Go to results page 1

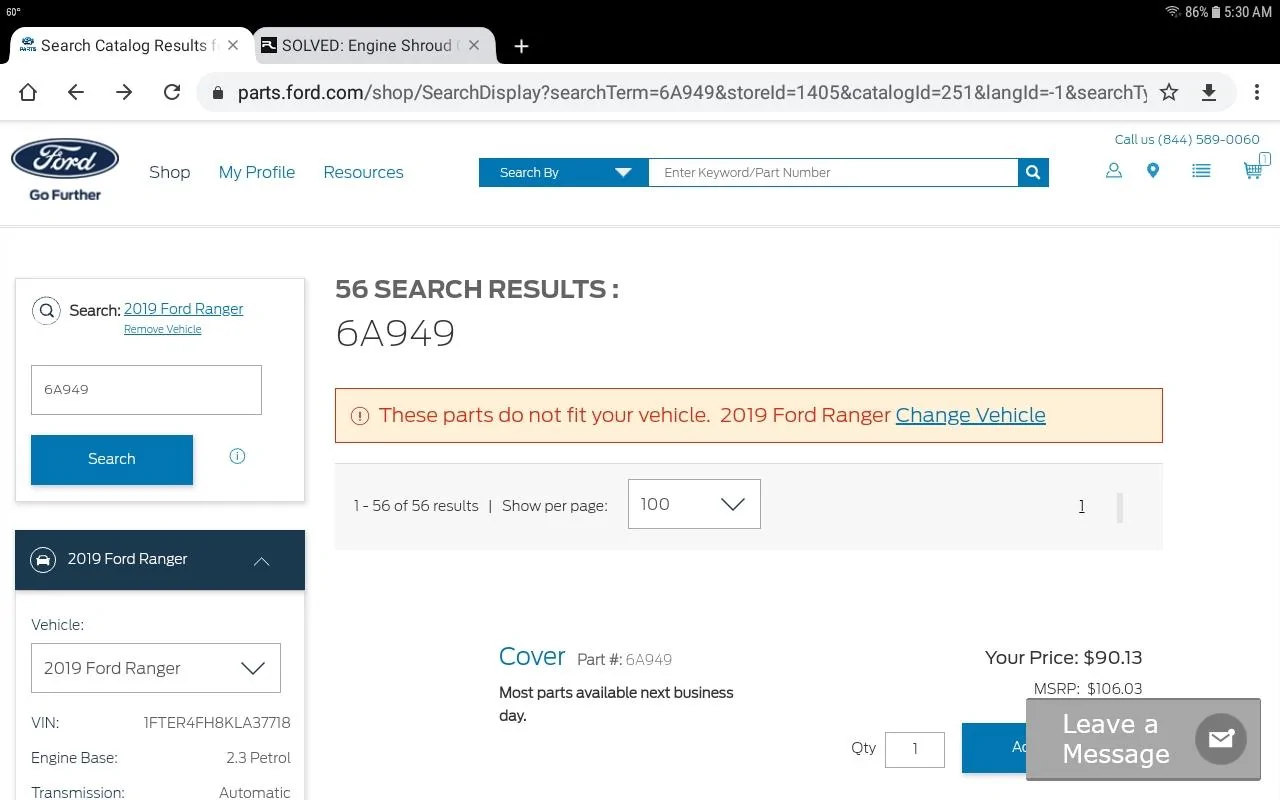(1081, 506)
